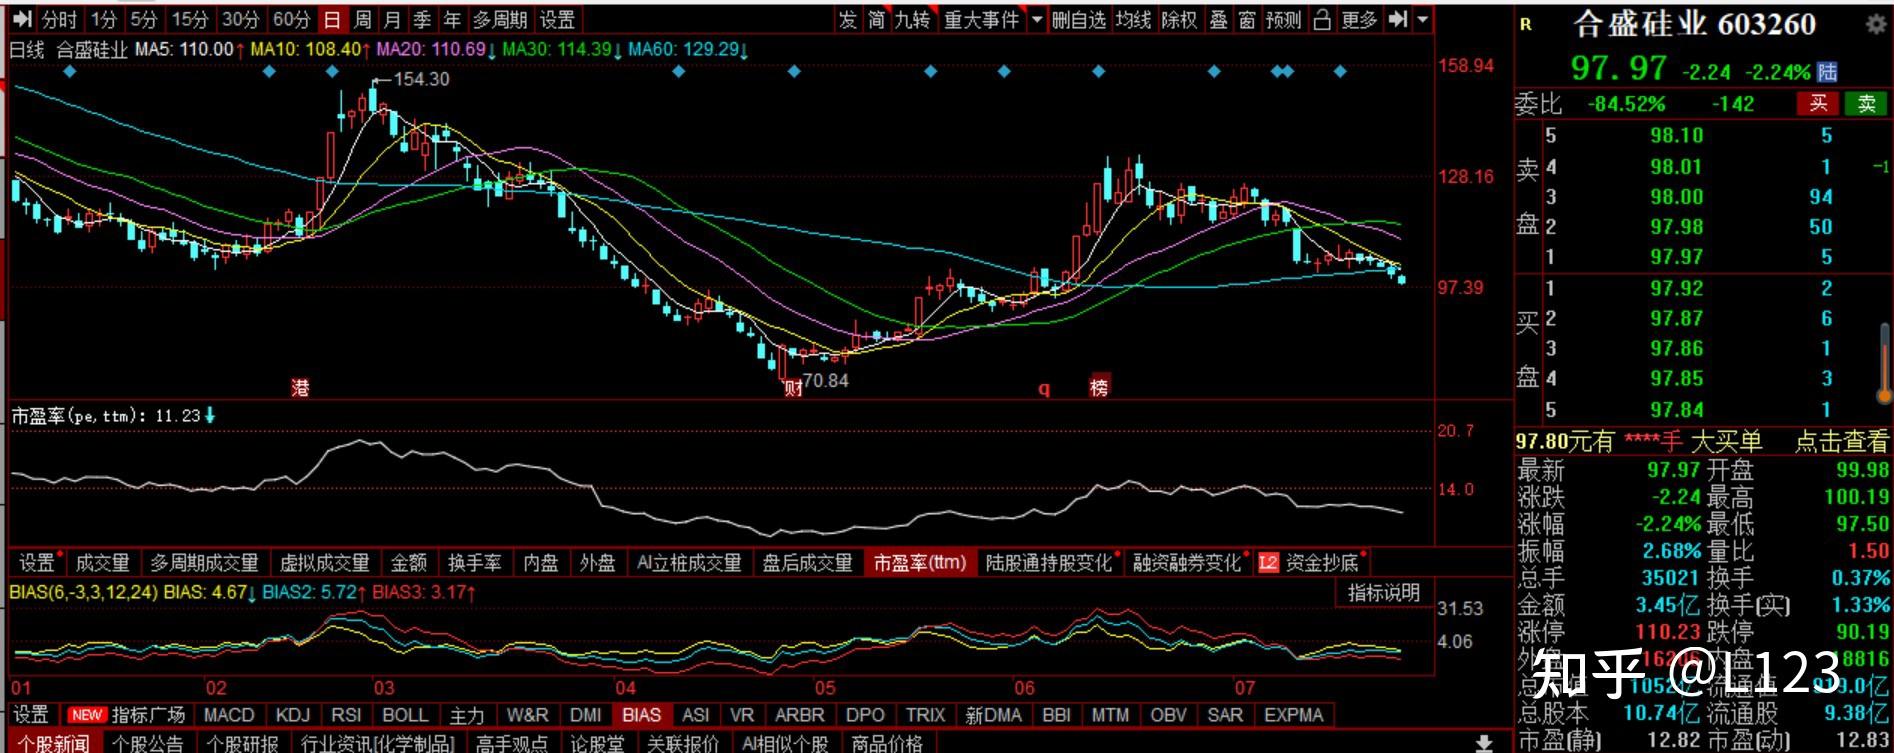Click the padlock lock icon in toolbar
The height and width of the screenshot is (753, 1894).
point(1322,19)
